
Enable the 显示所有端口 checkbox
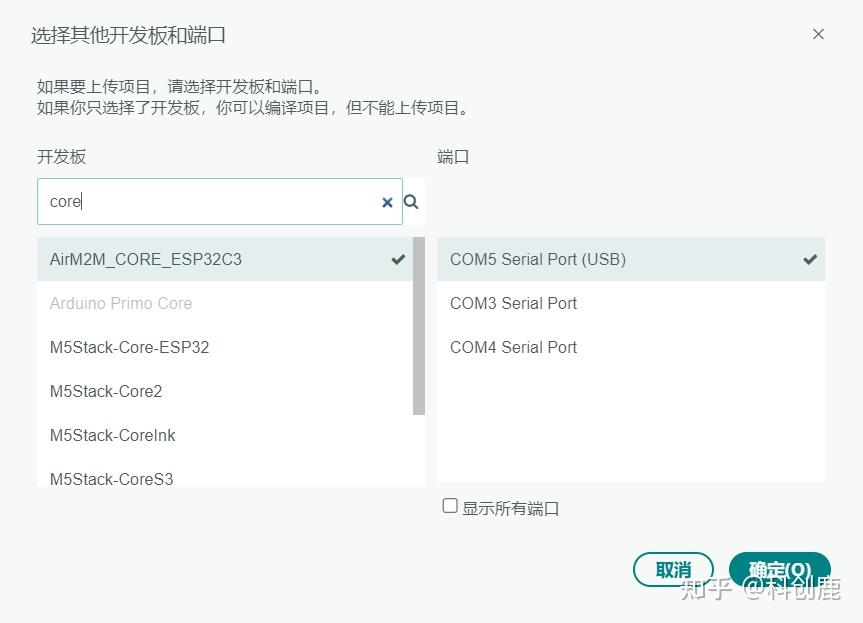(x=450, y=506)
